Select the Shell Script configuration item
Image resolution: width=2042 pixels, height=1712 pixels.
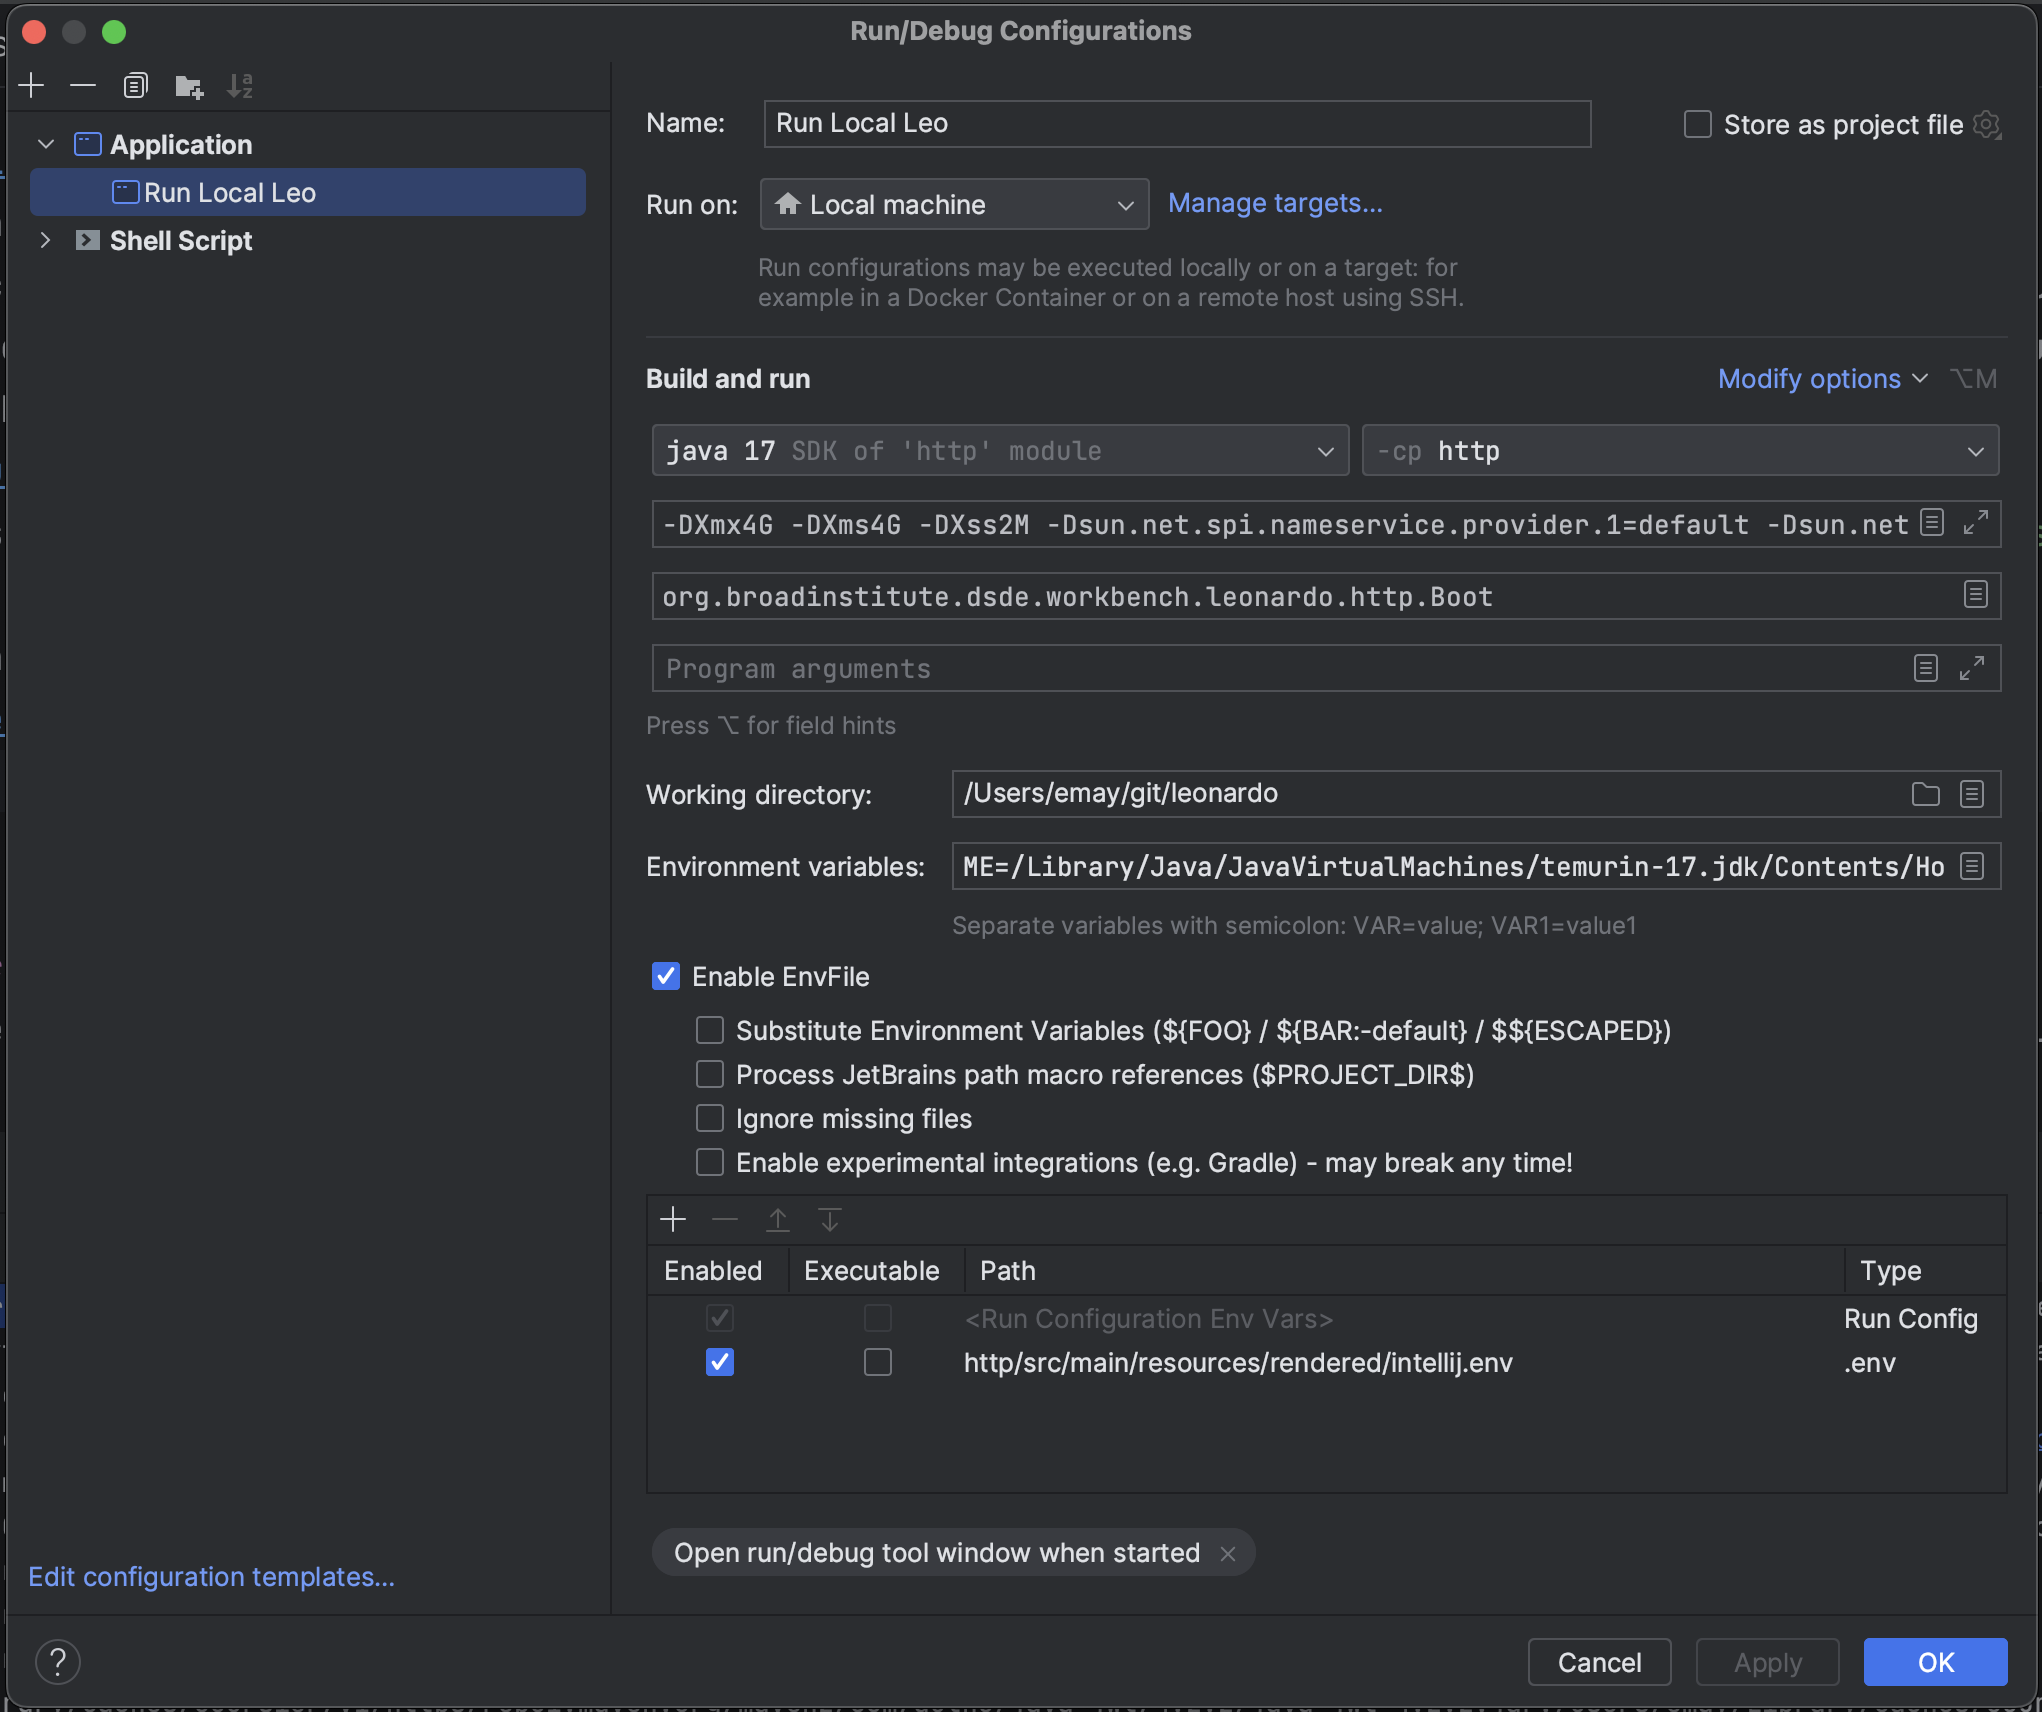[180, 238]
